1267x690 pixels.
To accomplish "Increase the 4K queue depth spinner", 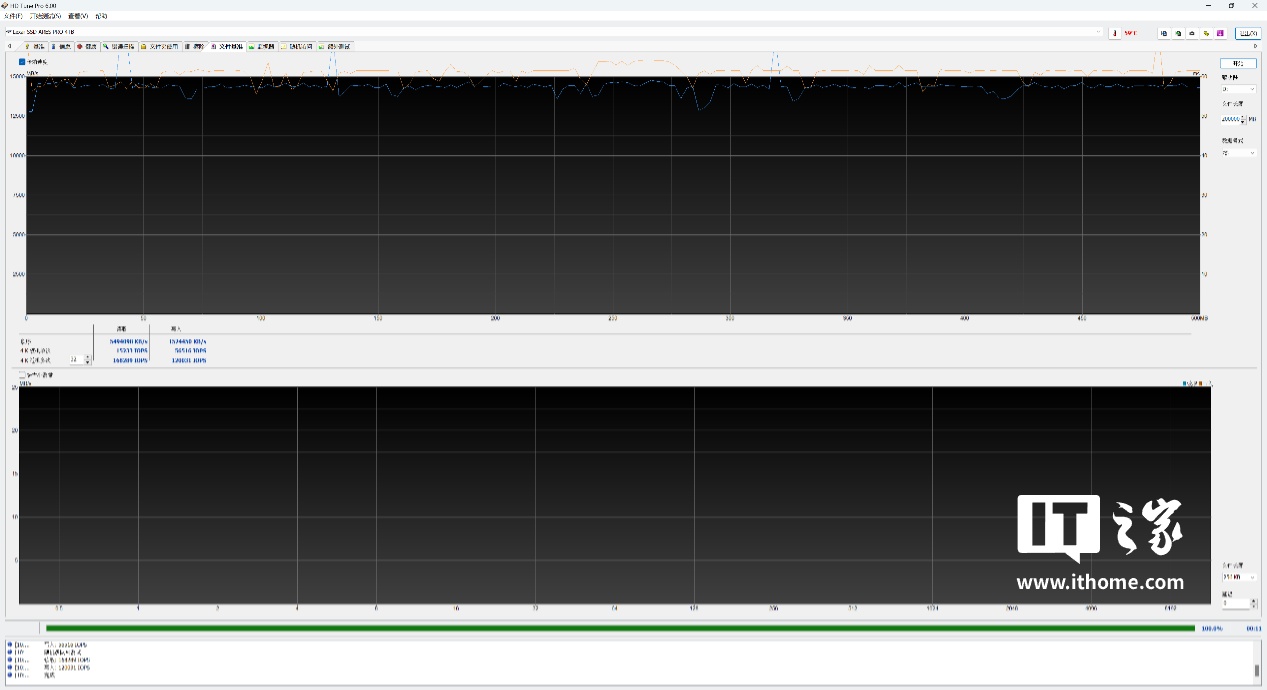I will pos(87,357).
